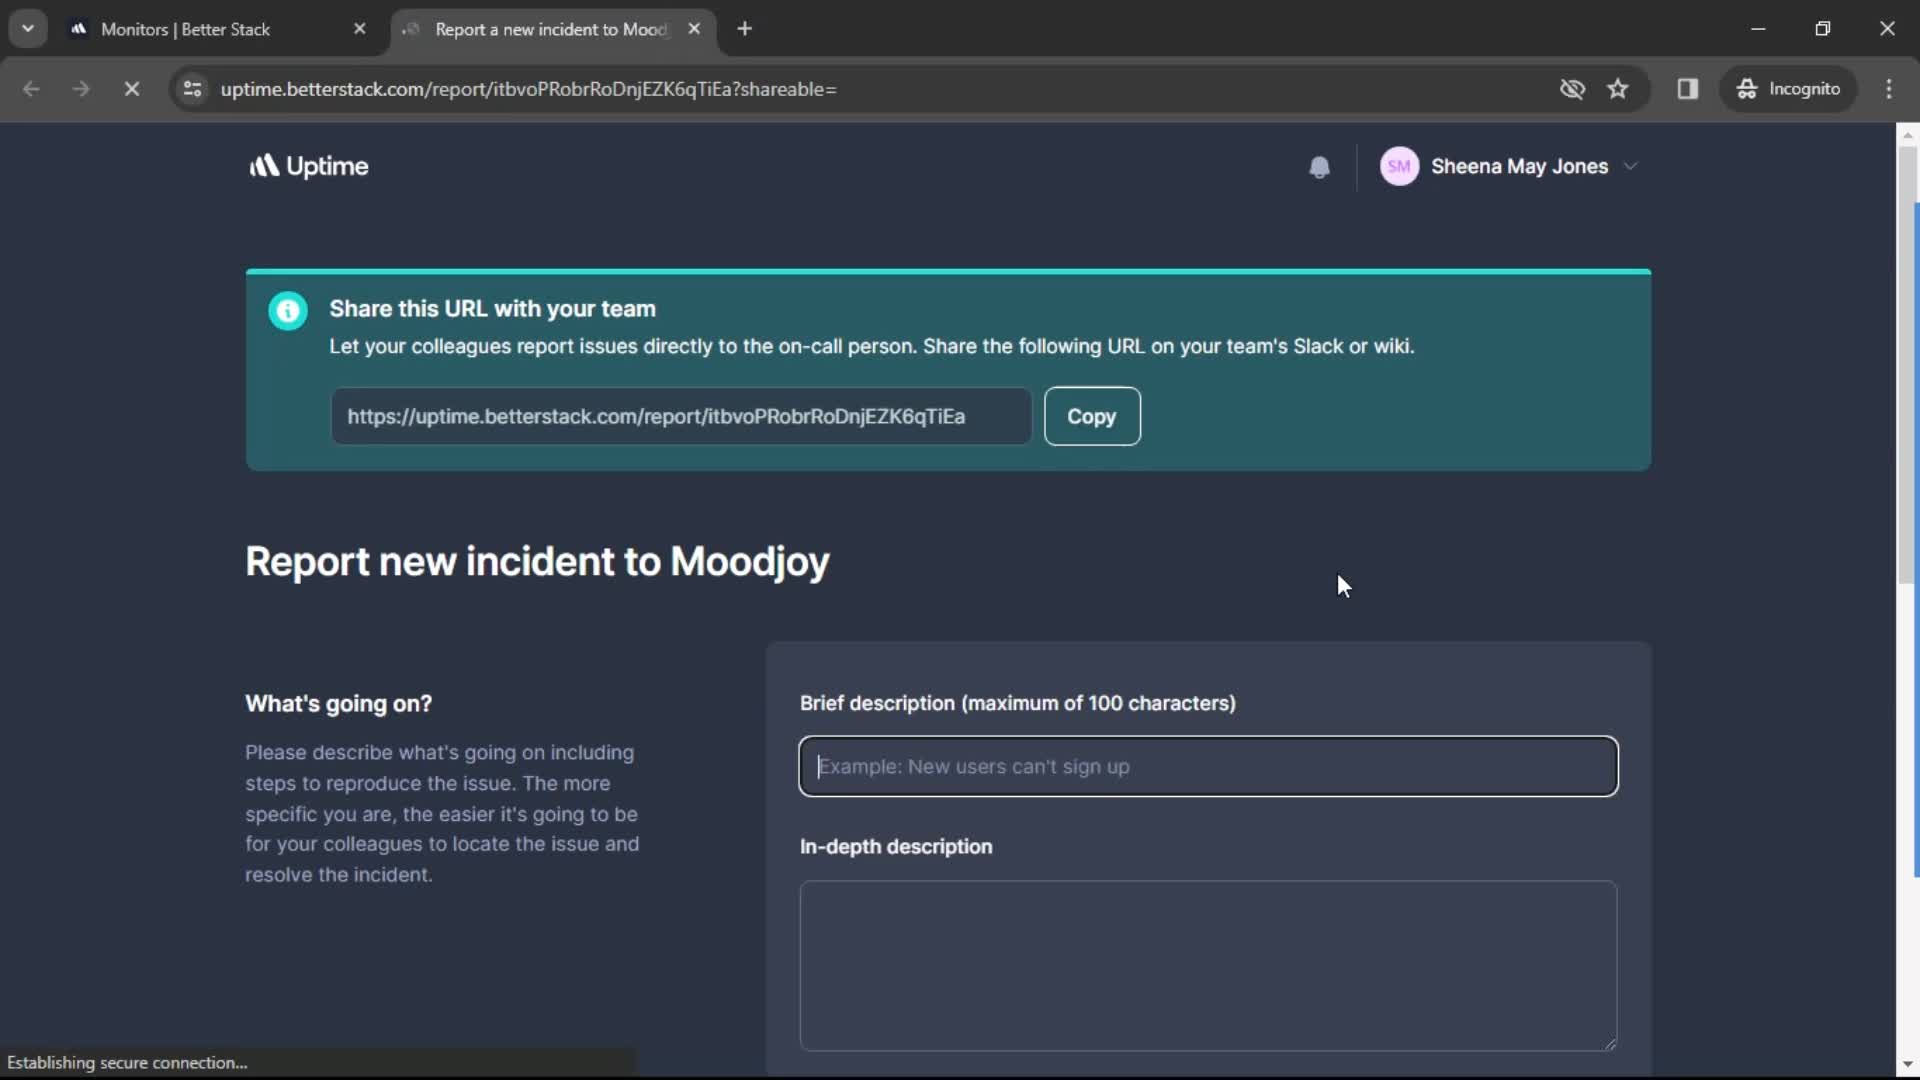Viewport: 1920px width, 1080px height.
Task: Click the 'Brief description (maximum of 100 characters)' label
Action: coord(1018,704)
